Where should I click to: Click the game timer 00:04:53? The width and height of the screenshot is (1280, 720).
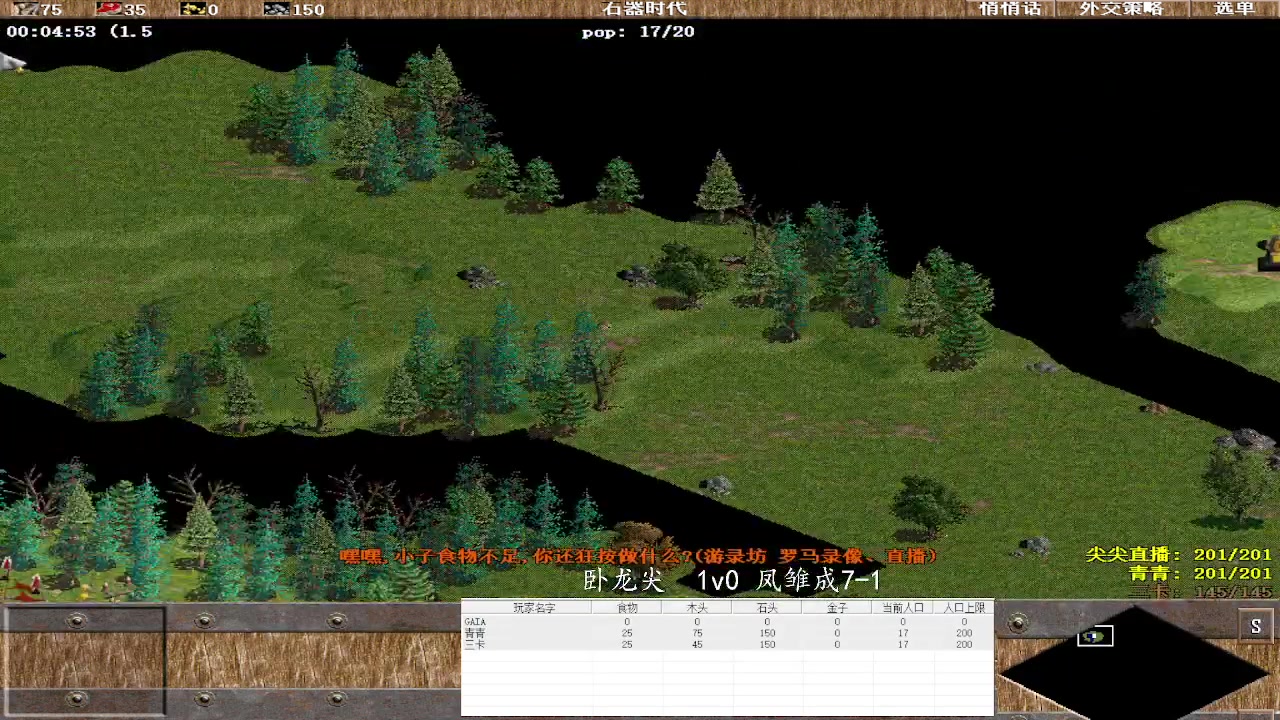(51, 32)
